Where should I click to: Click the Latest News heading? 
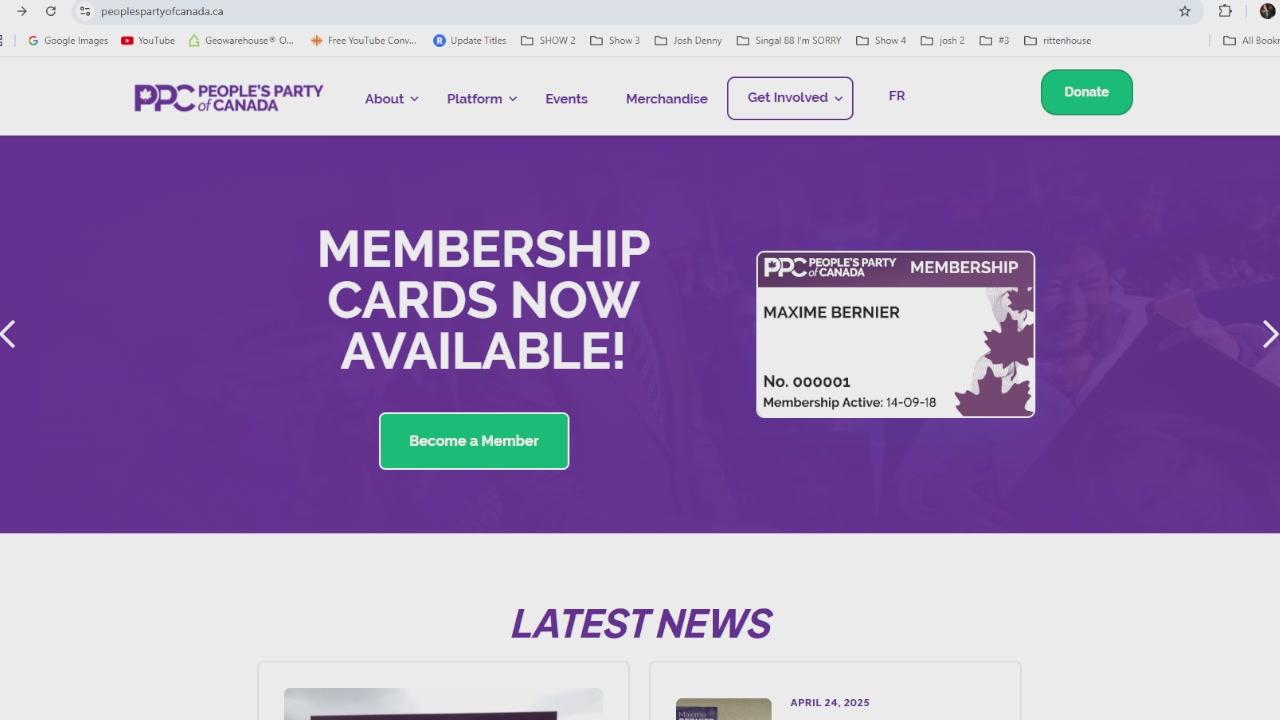click(641, 624)
